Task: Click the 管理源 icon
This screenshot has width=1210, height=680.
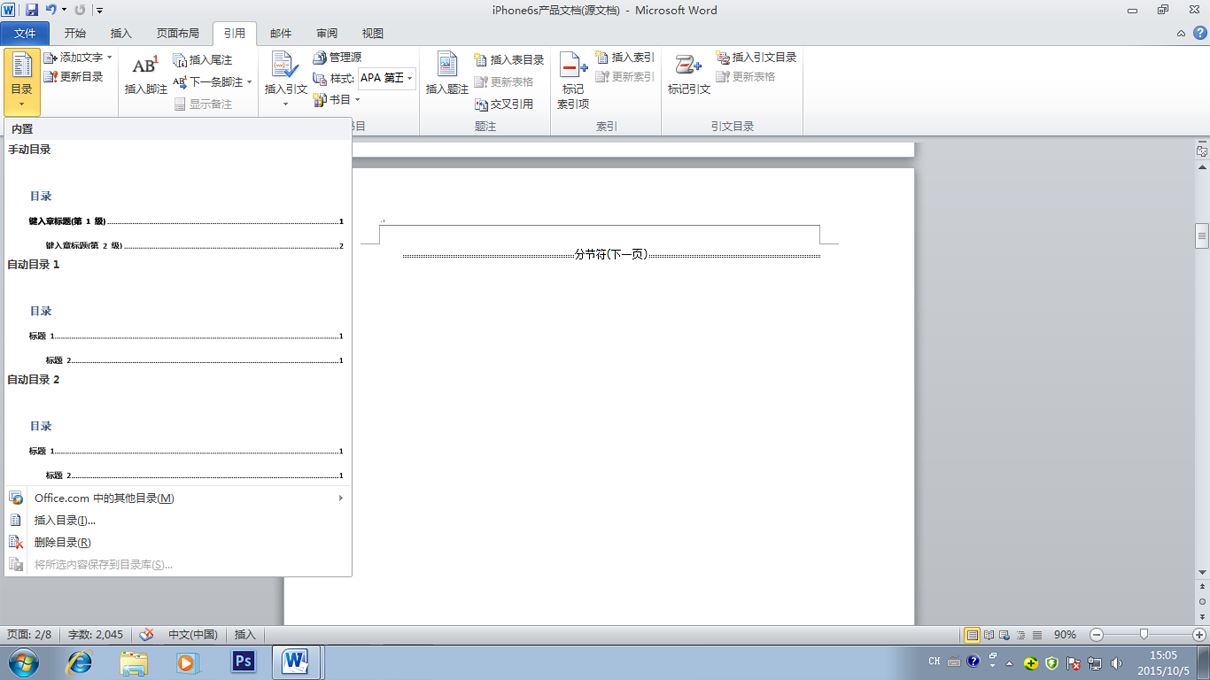Action: pyautogui.click(x=320, y=58)
